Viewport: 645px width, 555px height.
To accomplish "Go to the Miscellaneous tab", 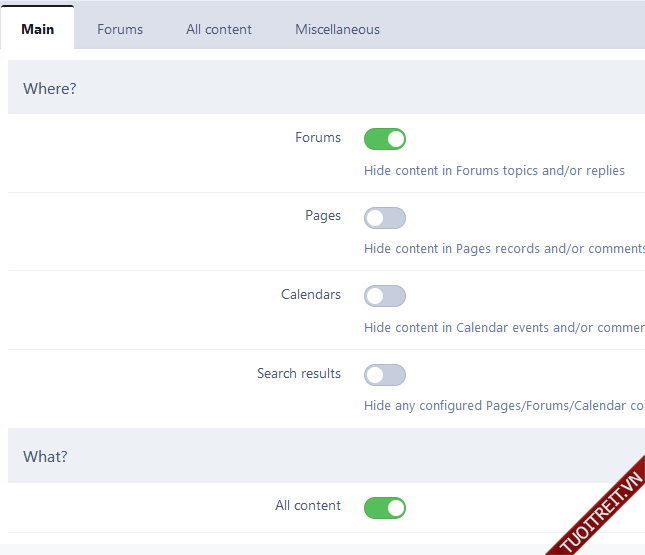I will click(337, 29).
